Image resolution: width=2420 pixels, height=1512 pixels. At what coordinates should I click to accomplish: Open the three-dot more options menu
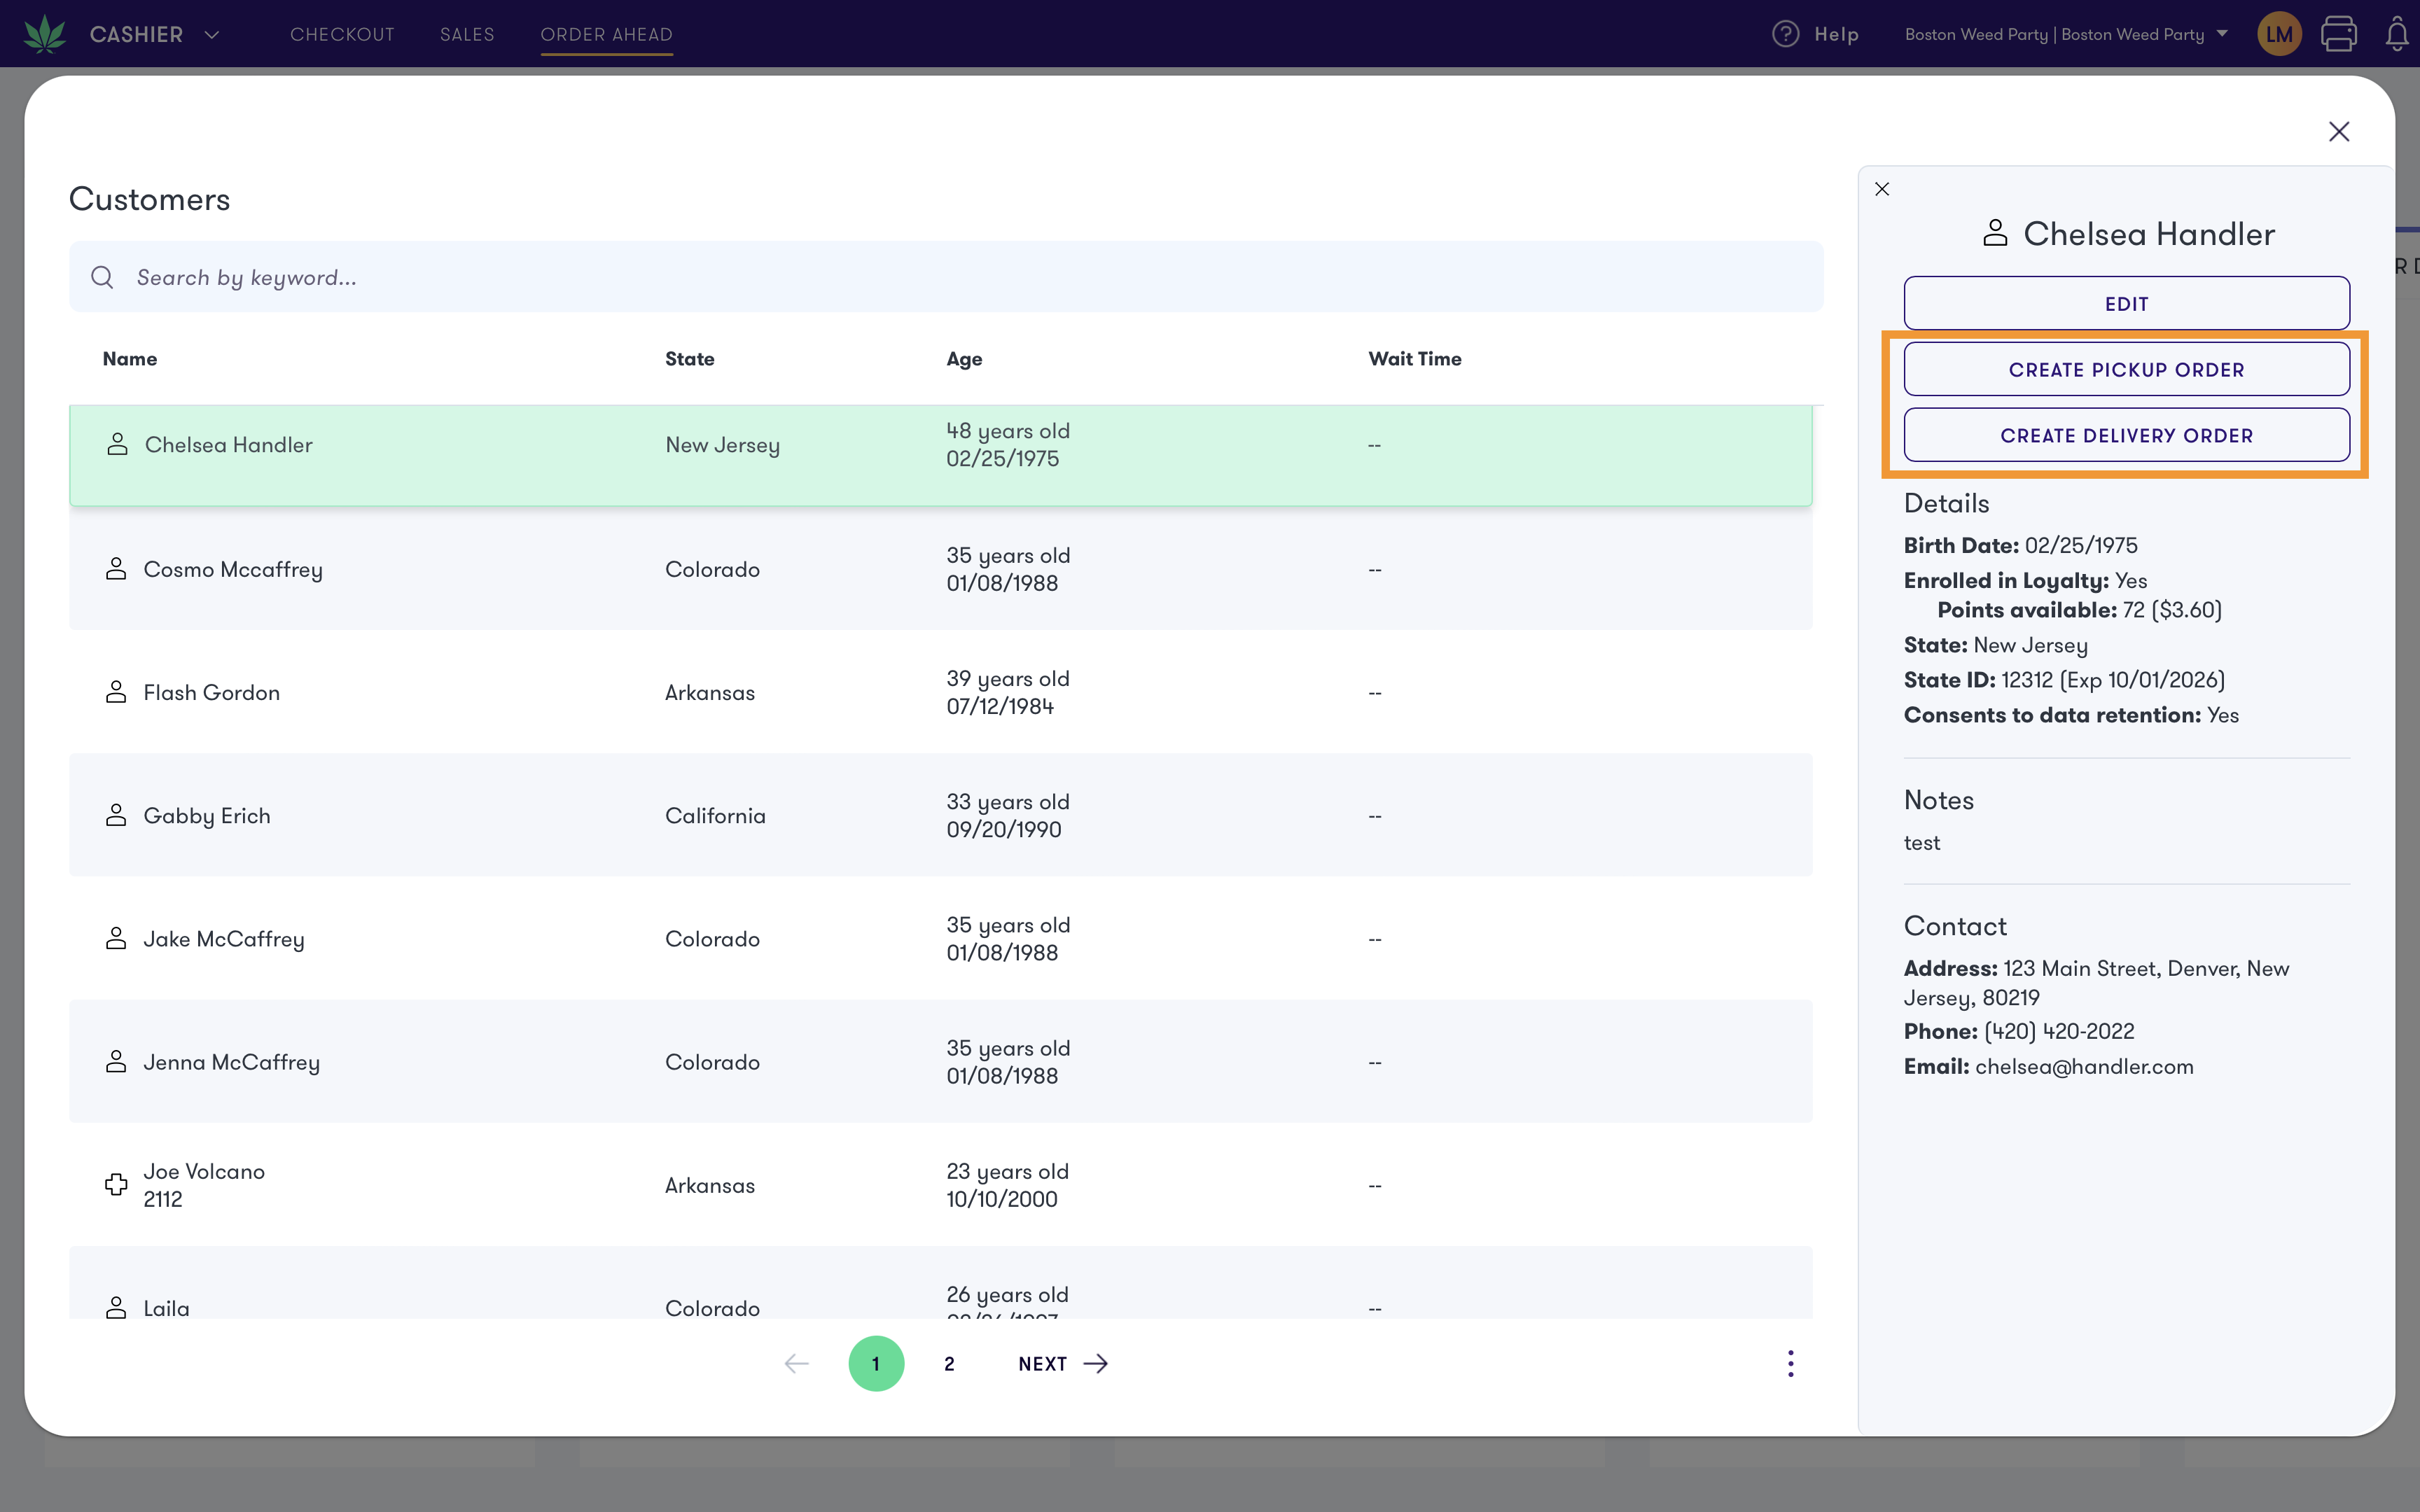[1790, 1363]
